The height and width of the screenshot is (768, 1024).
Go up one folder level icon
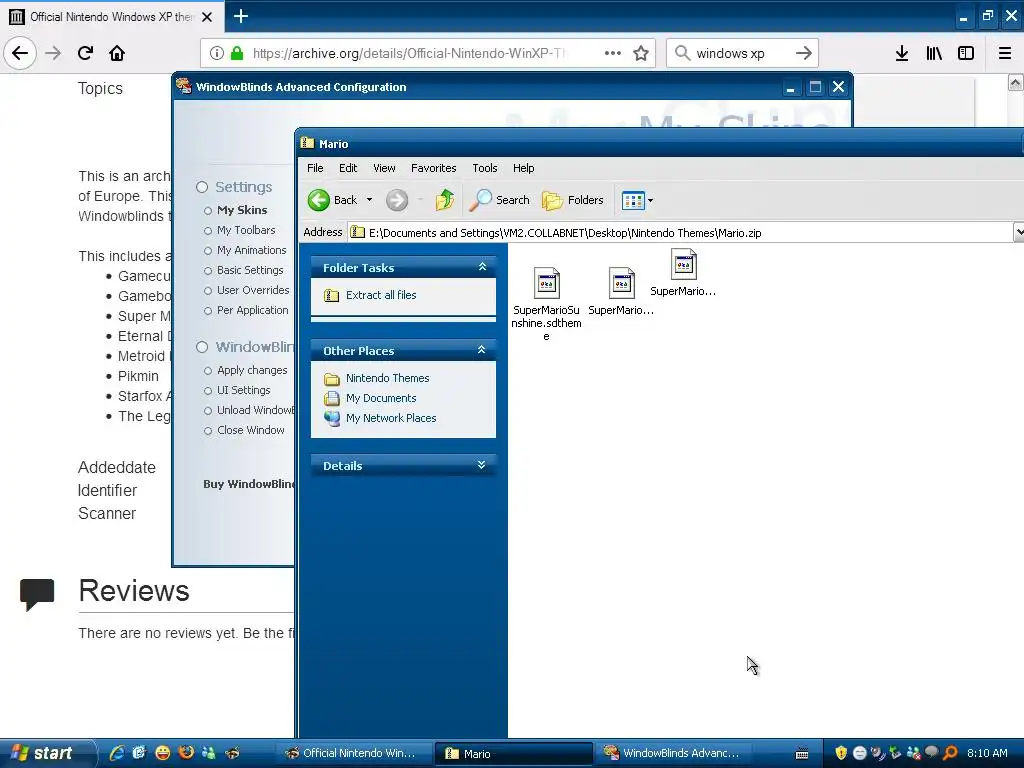(445, 200)
